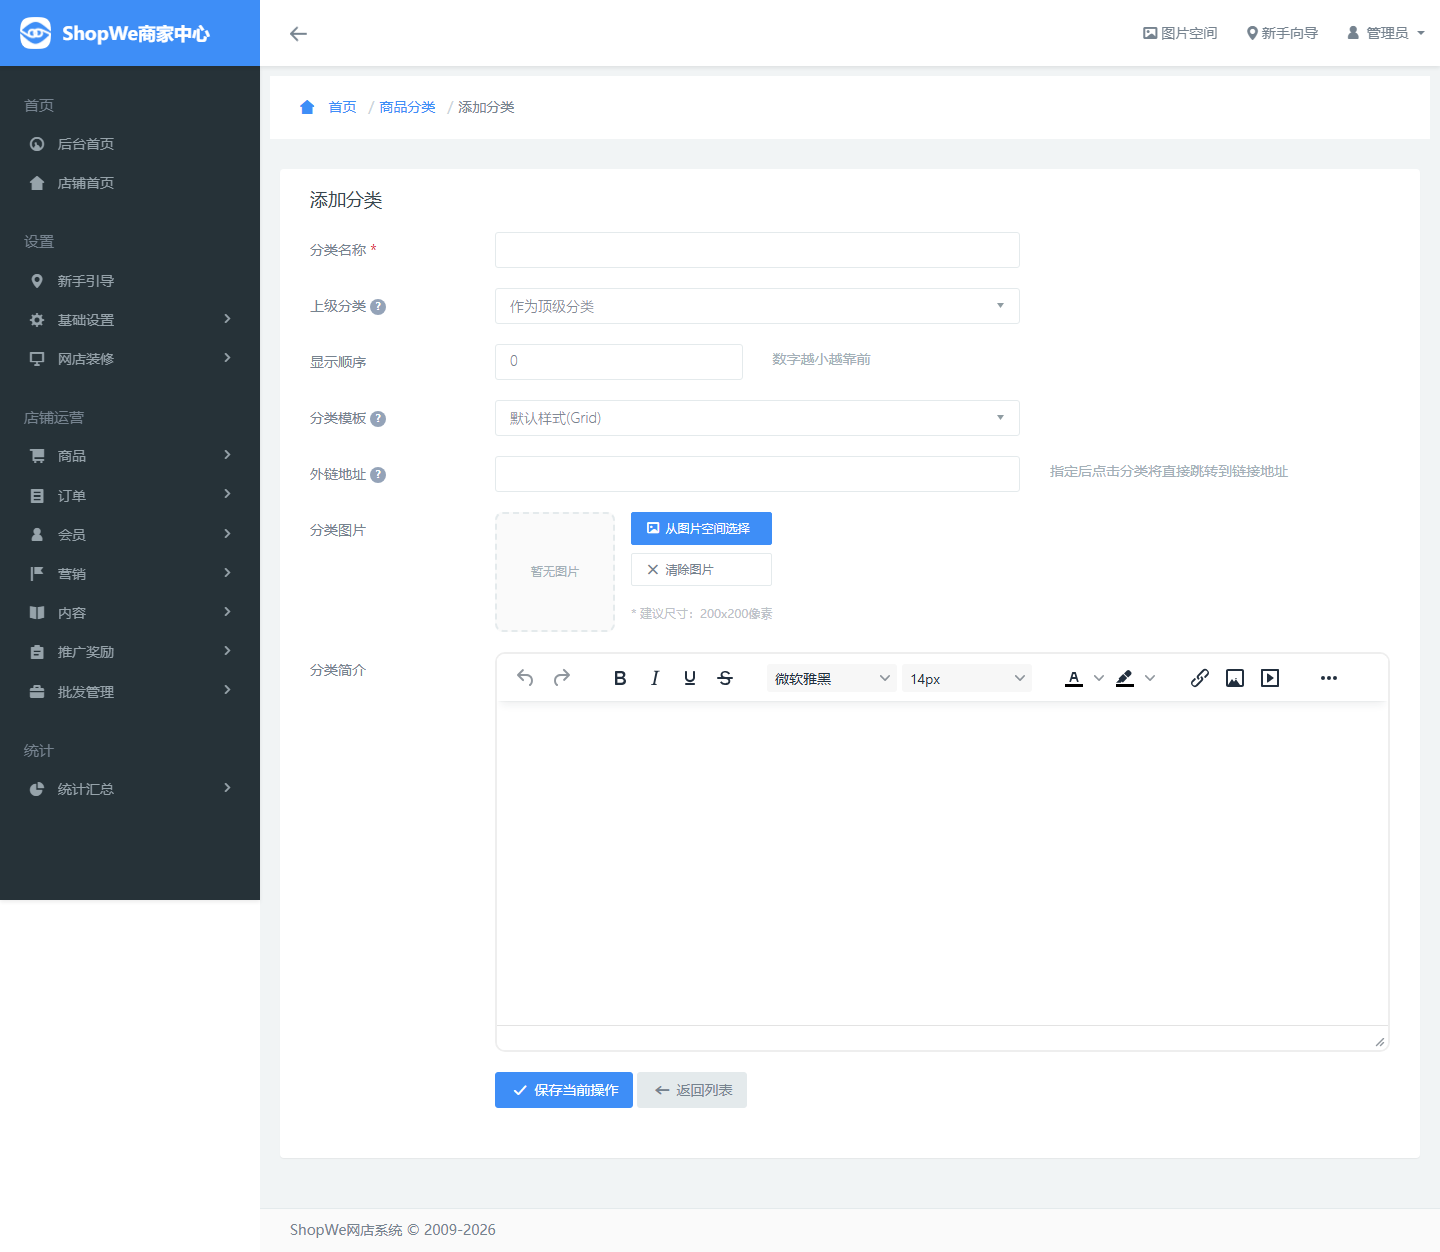Click the editor resize handle
The height and width of the screenshot is (1252, 1440).
1380,1042
